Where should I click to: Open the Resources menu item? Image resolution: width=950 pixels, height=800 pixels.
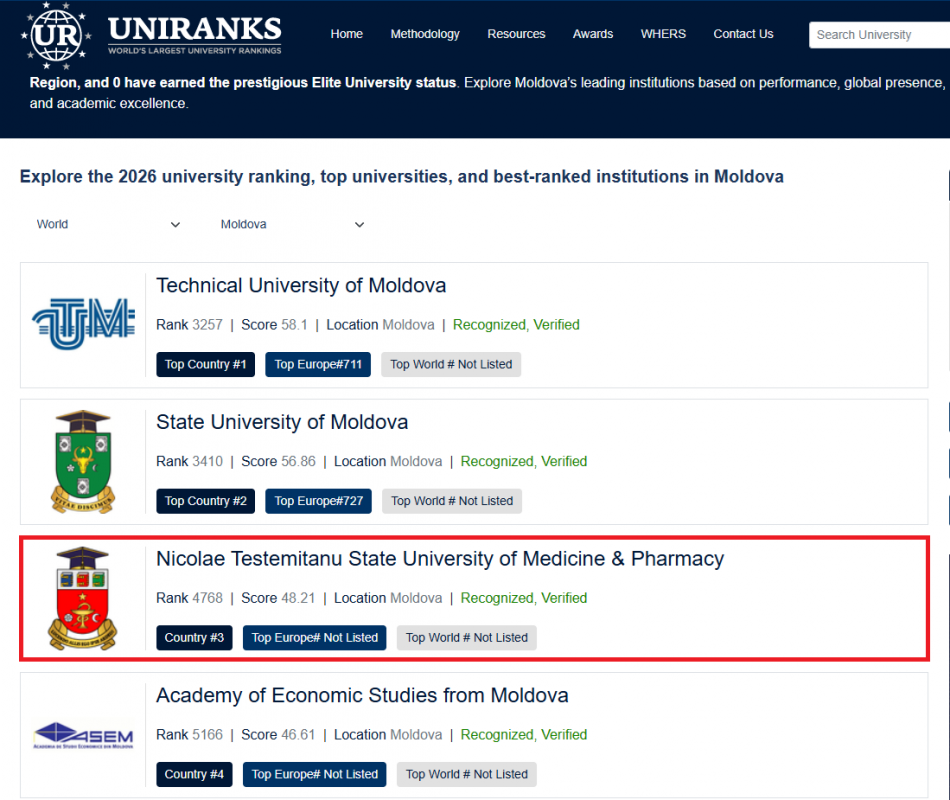pos(516,33)
